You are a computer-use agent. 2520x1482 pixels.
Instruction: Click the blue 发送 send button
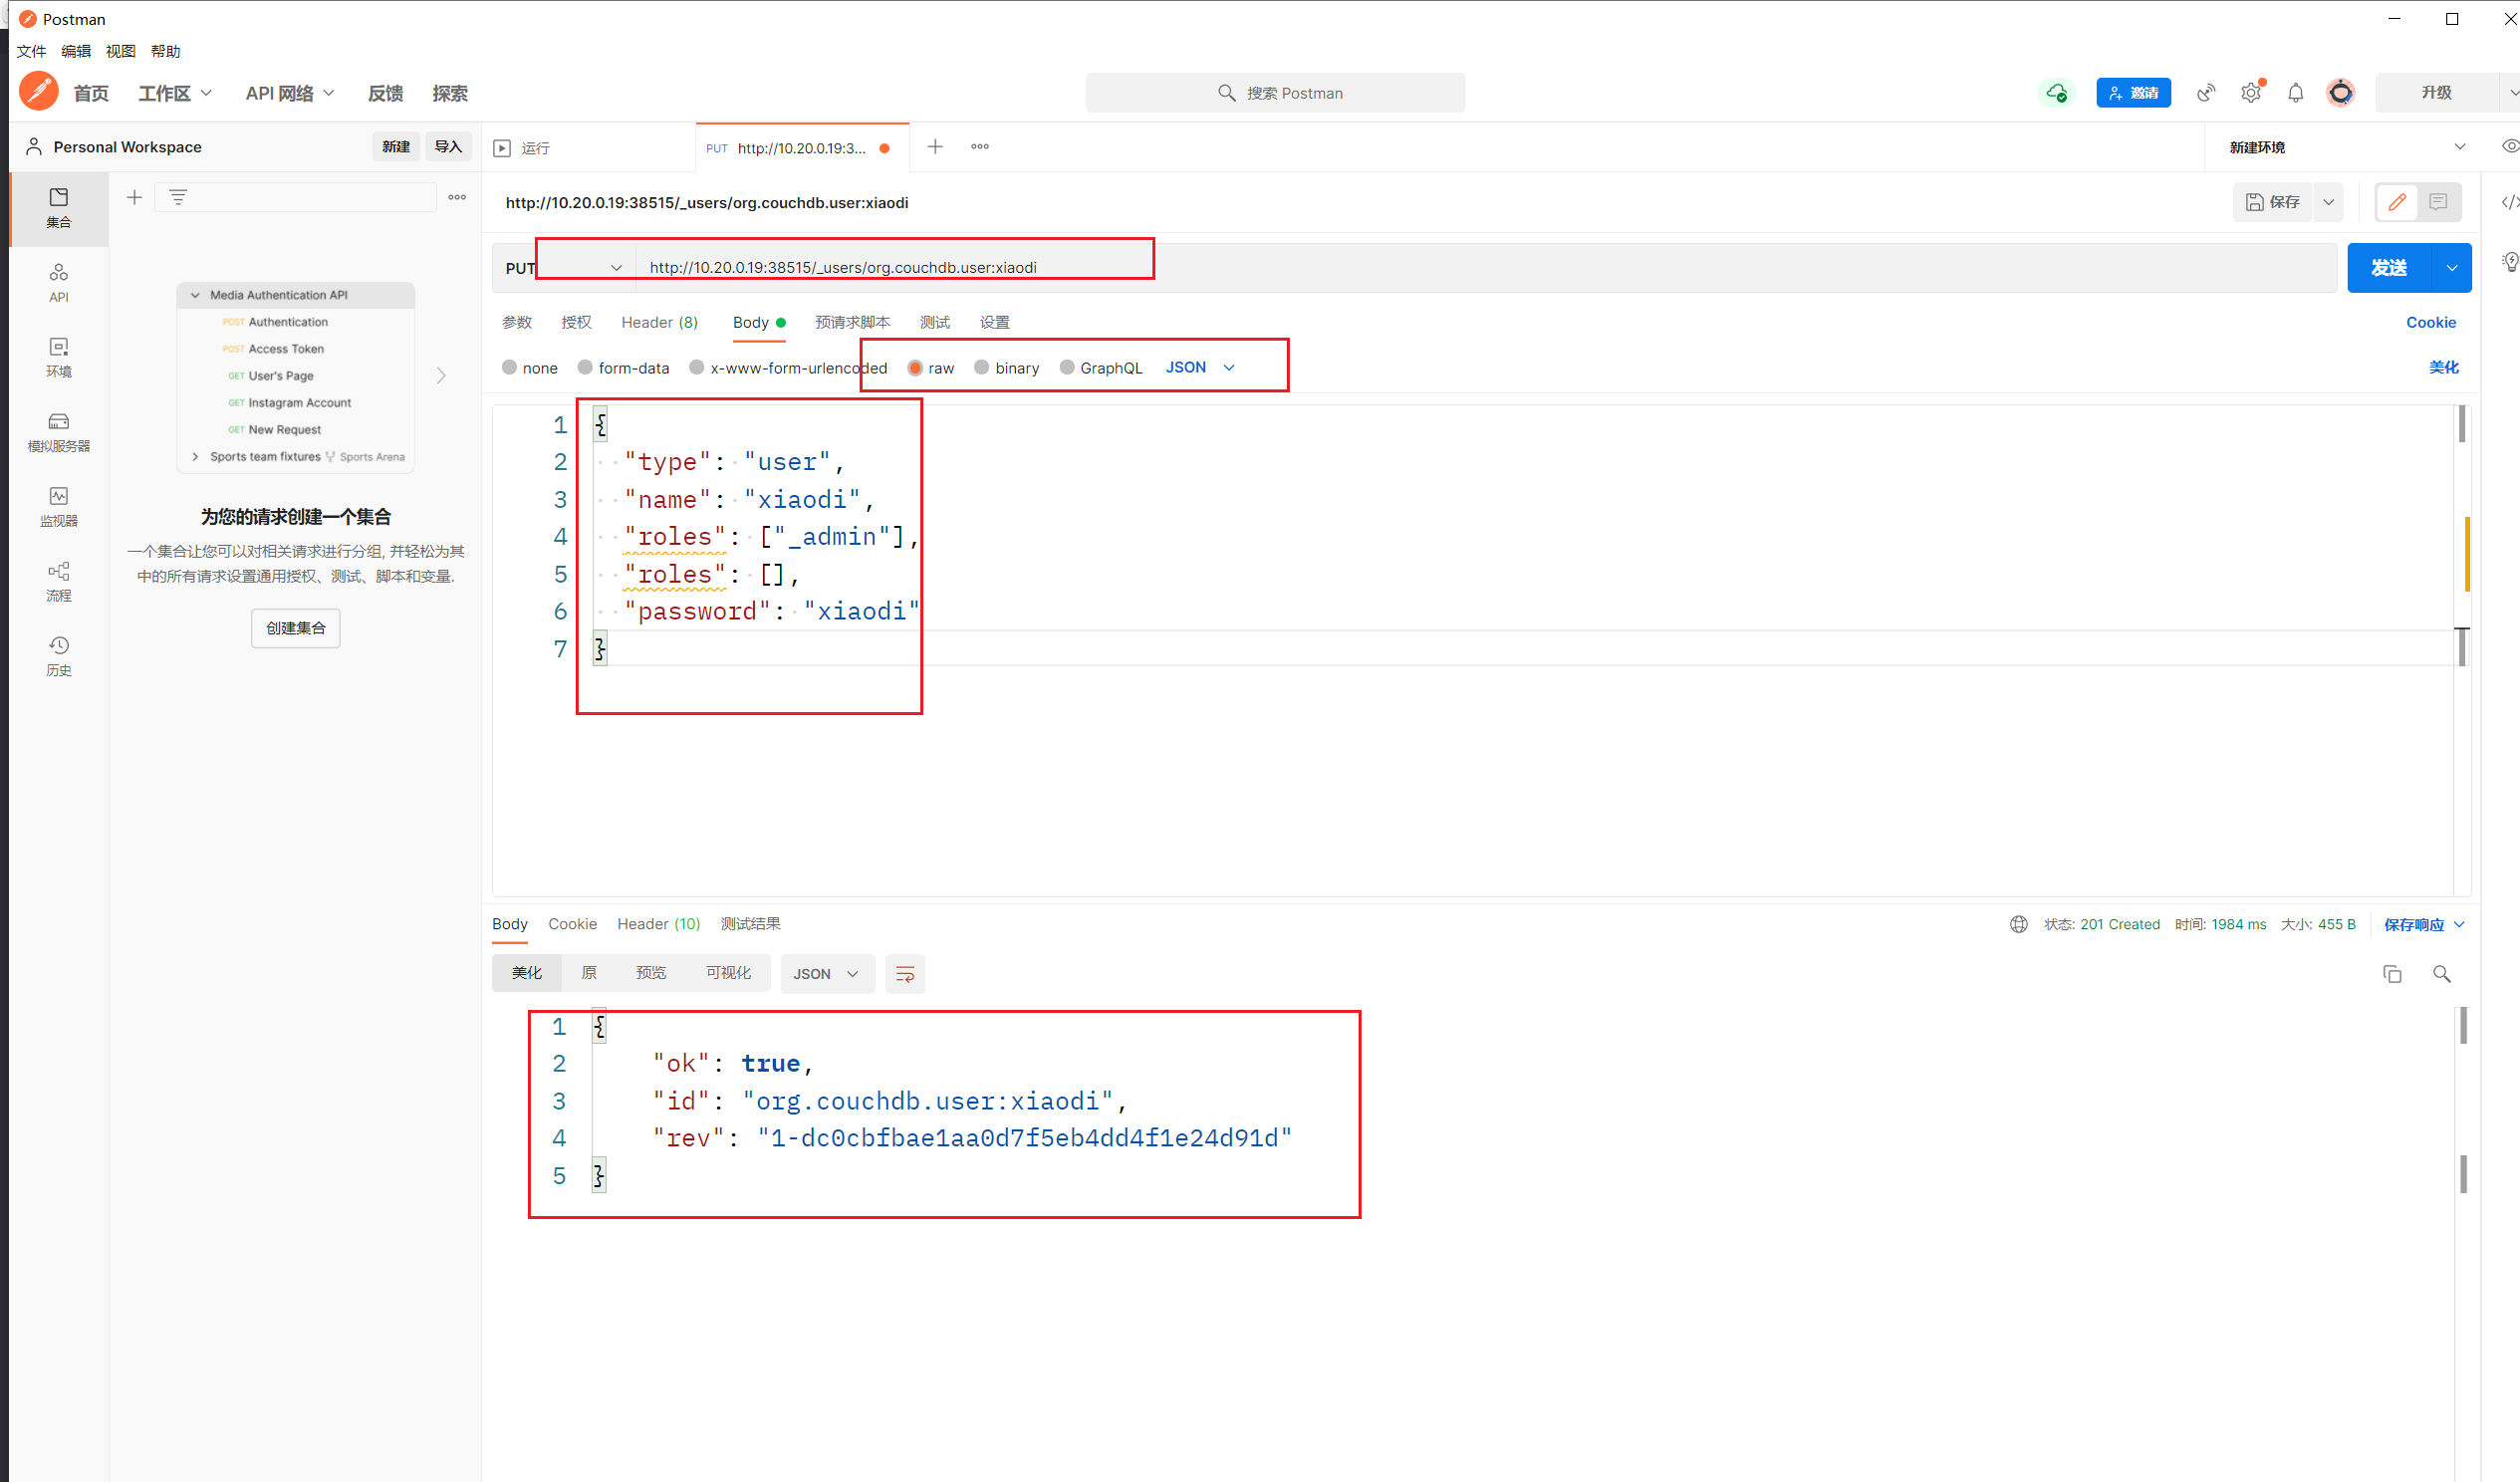2388,268
